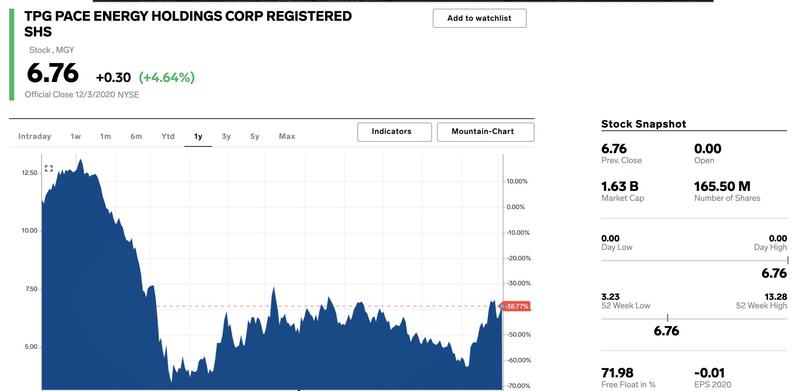Select the 6m time range
The width and height of the screenshot is (800, 391).
coord(136,136)
